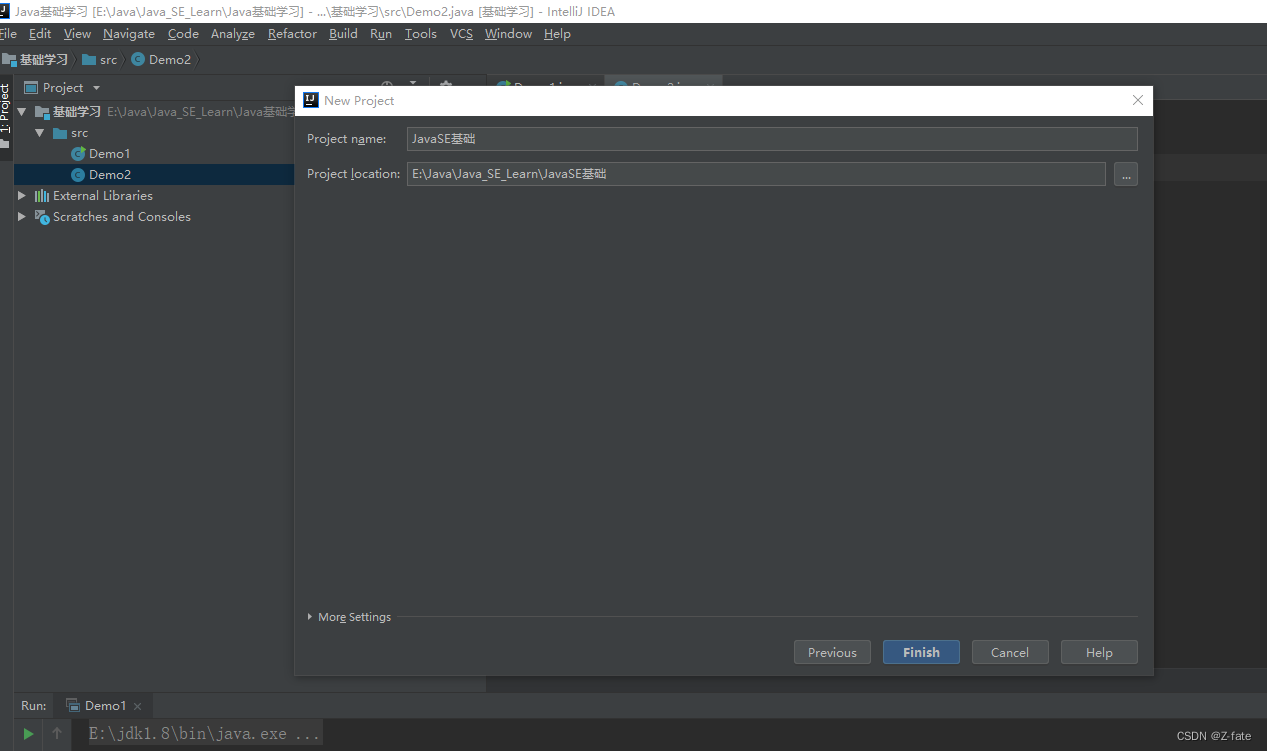
Task: Click the Demo2 class icon
Action: click(x=78, y=174)
